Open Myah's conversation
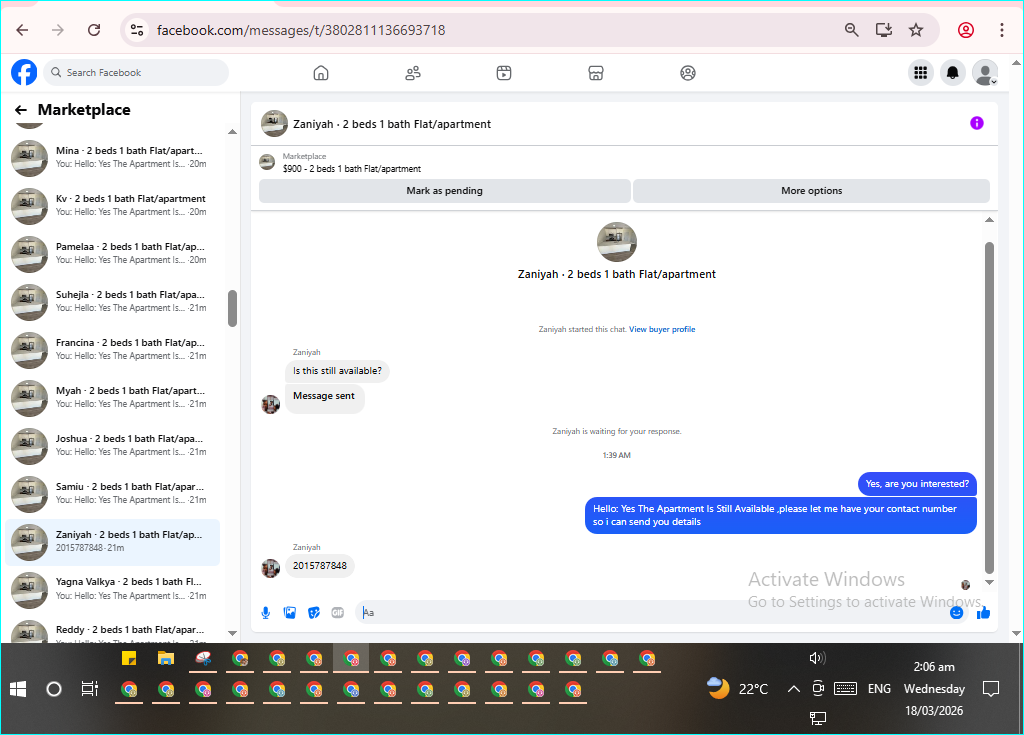Screen dimensions: 1024x735 point(112,397)
